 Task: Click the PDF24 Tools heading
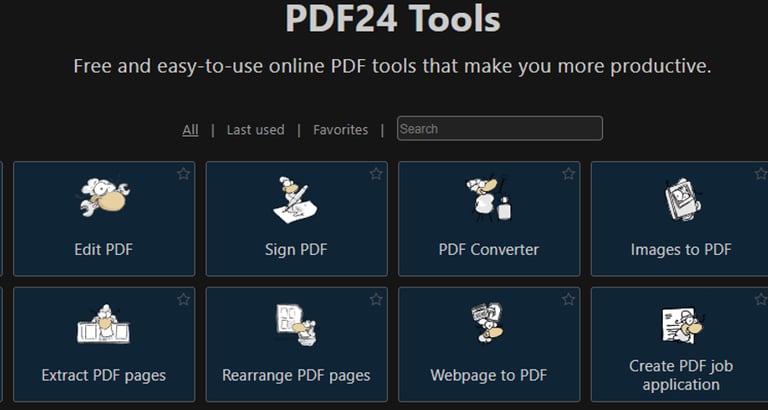tap(393, 19)
